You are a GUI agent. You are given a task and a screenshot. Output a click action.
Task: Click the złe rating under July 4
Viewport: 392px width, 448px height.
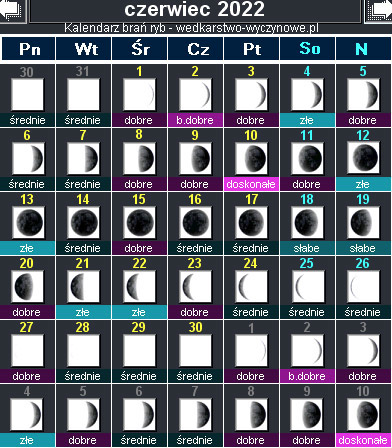click(27, 440)
